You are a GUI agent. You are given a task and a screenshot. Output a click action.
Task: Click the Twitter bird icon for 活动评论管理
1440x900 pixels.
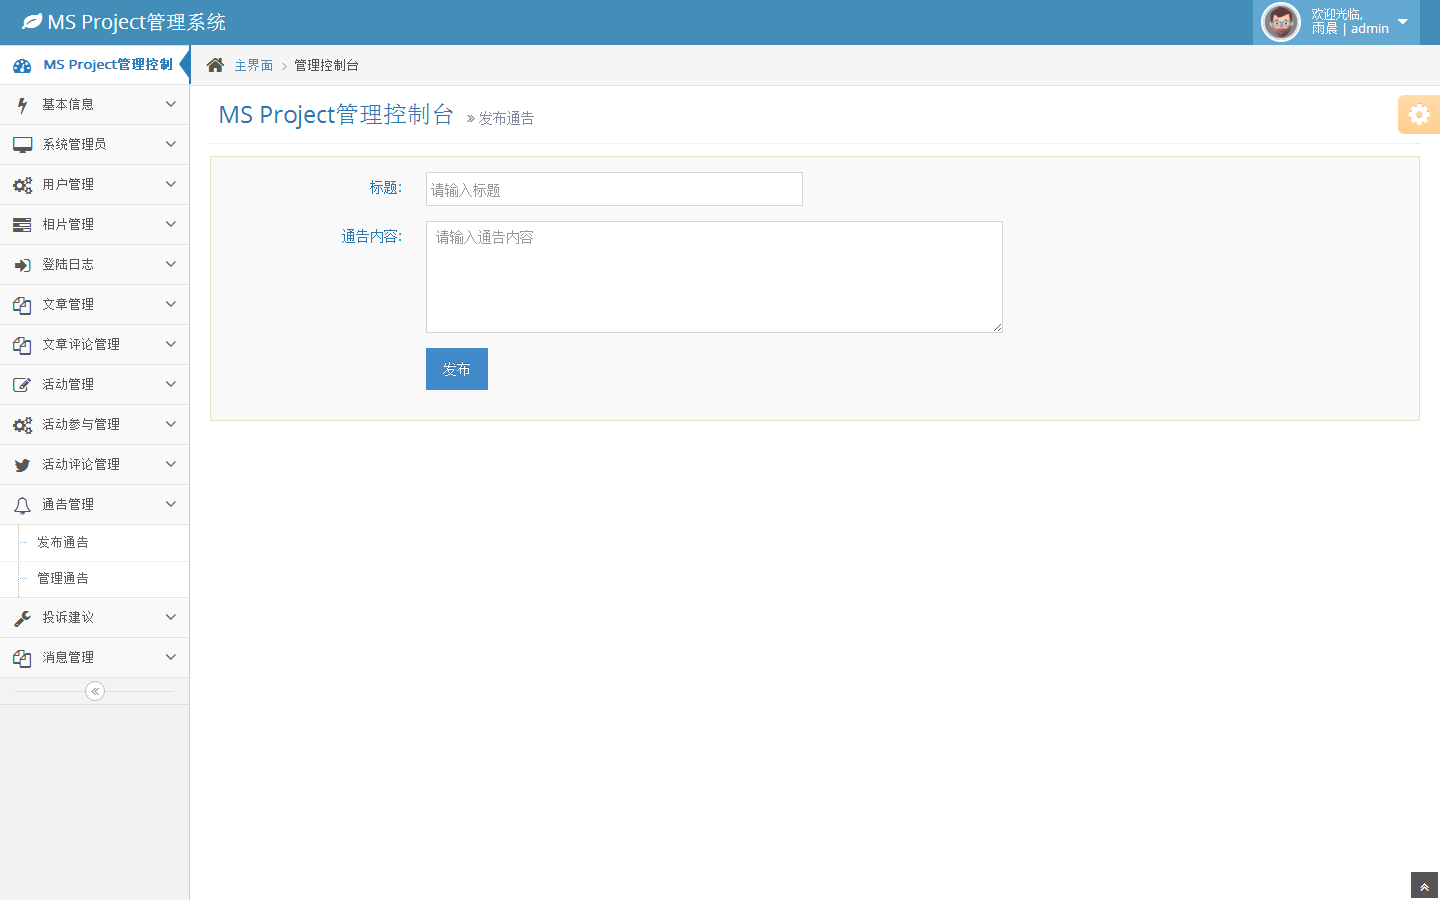pyautogui.click(x=22, y=465)
